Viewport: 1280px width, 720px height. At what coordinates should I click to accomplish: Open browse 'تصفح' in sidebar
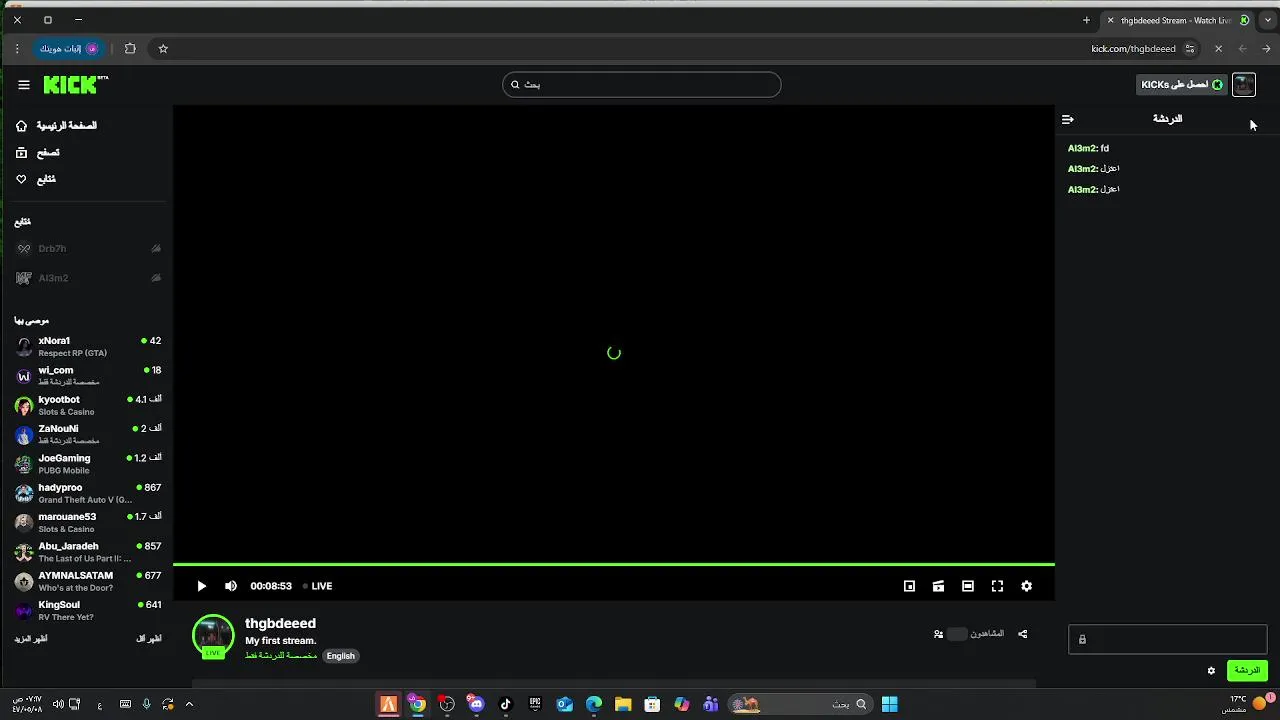point(38,153)
